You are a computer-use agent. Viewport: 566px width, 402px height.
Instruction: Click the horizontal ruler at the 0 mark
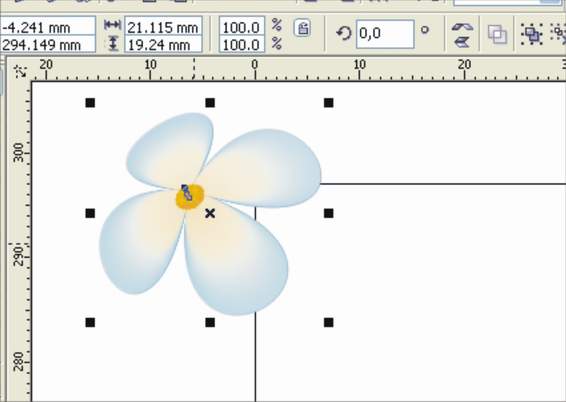point(255,69)
